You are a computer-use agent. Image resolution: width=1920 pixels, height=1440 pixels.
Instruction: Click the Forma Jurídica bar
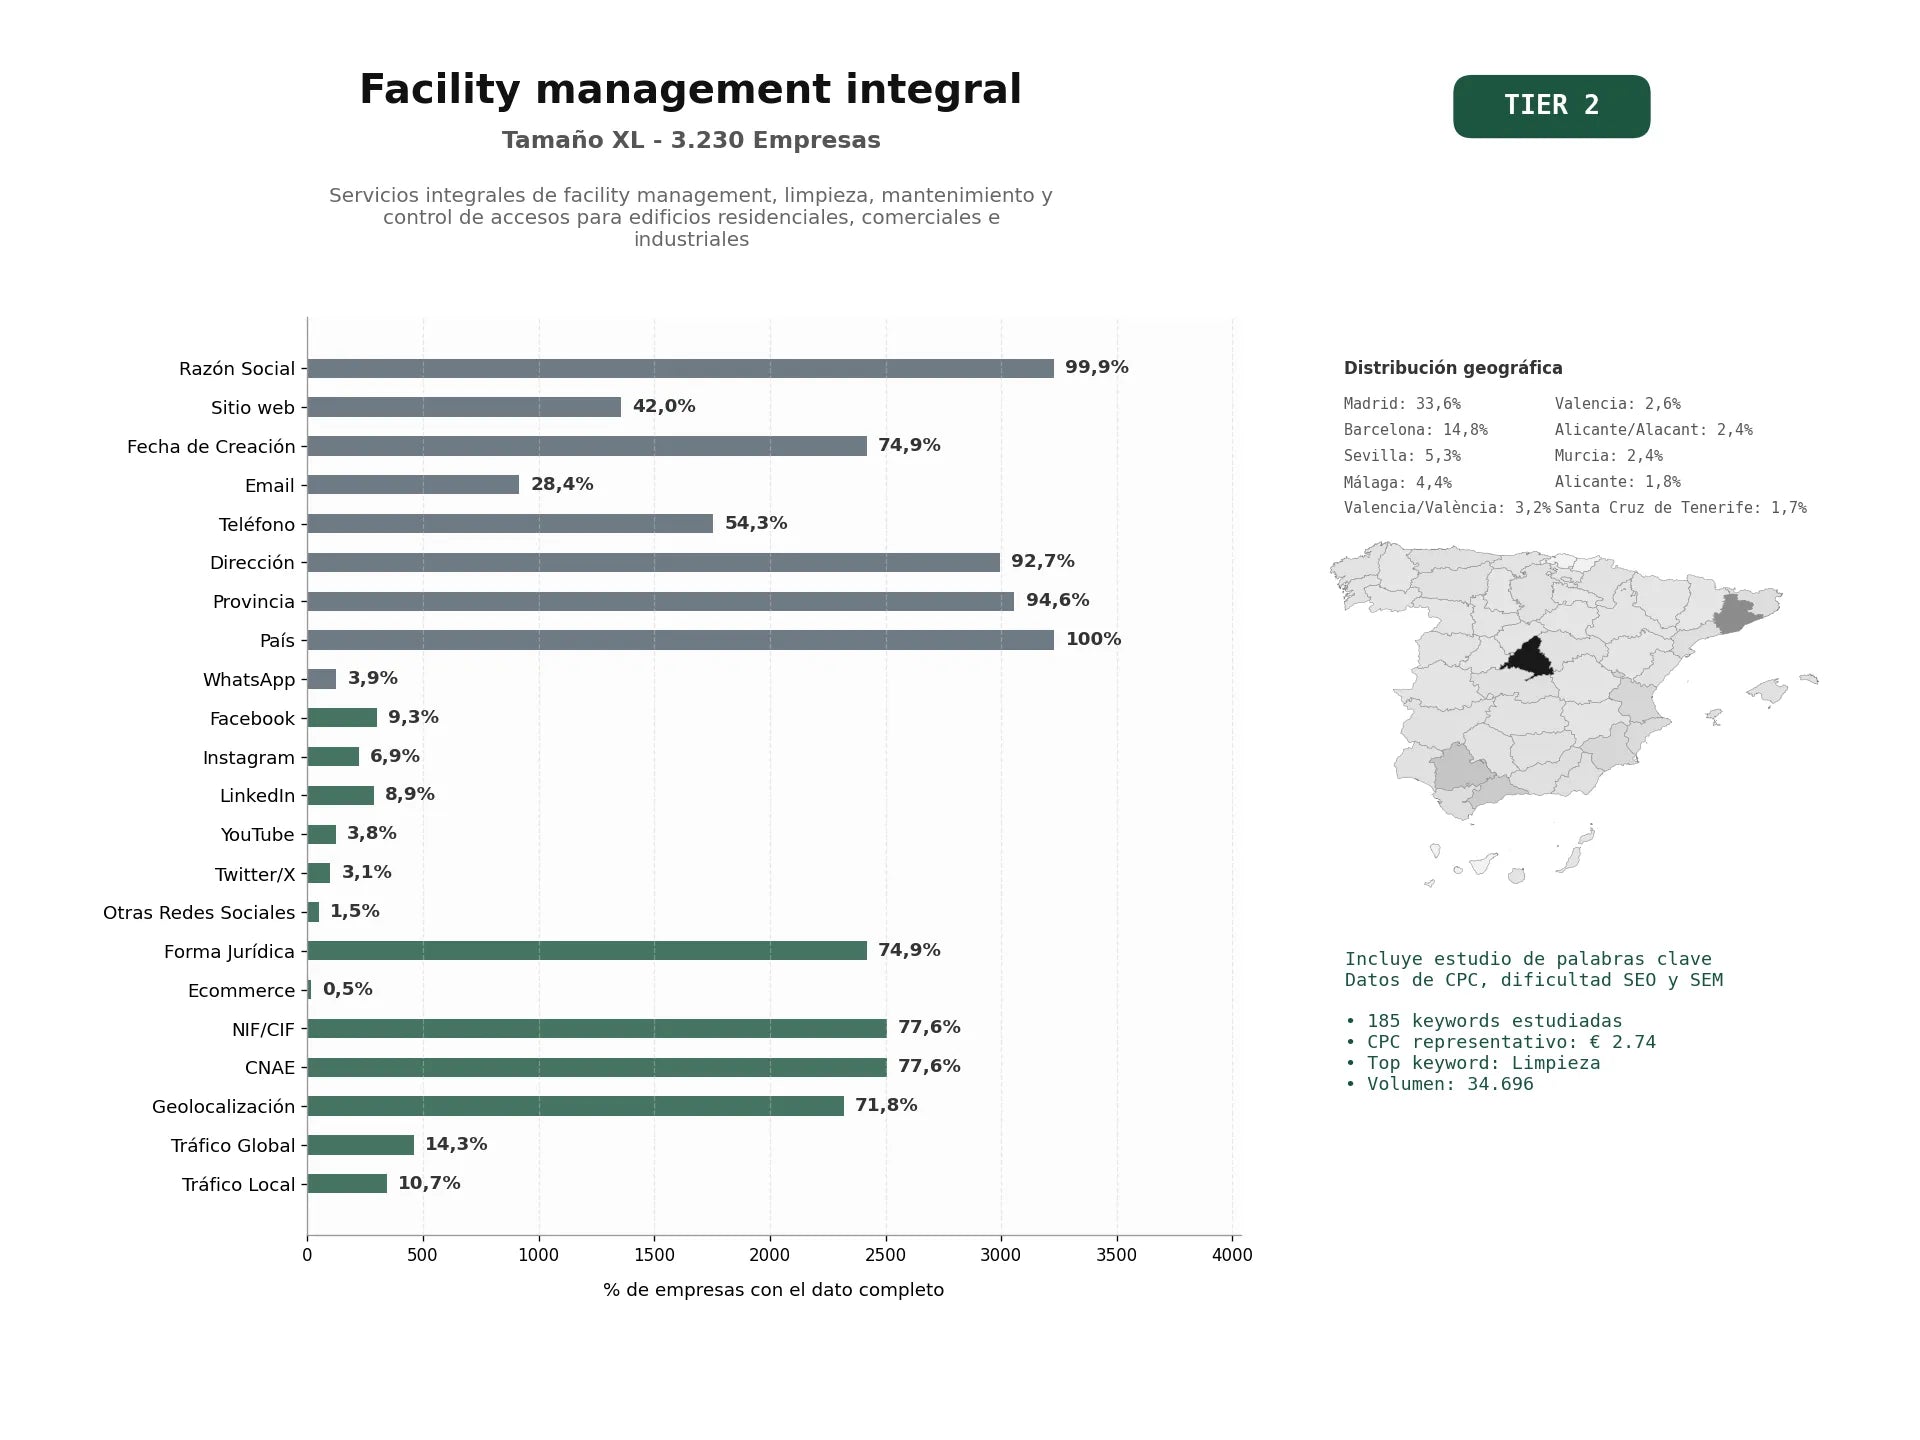[x=587, y=951]
